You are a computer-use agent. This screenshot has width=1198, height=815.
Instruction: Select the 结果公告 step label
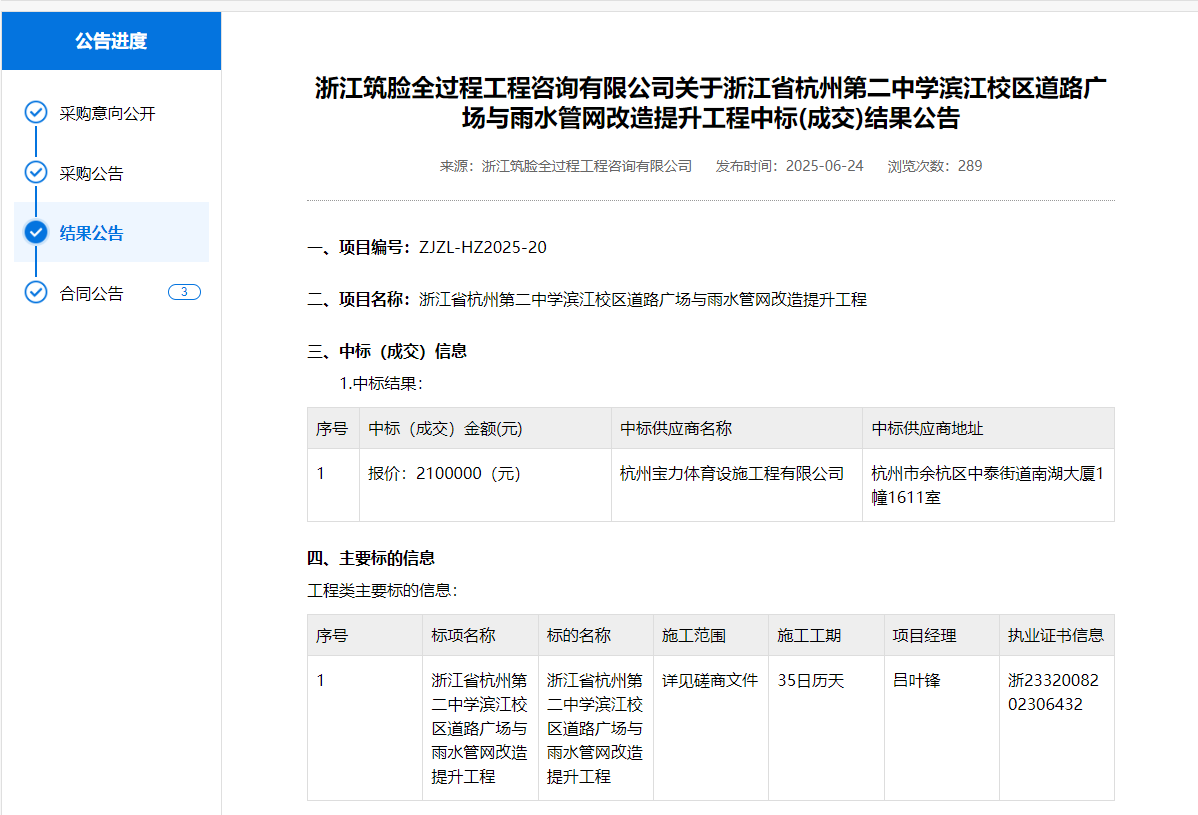click(91, 234)
